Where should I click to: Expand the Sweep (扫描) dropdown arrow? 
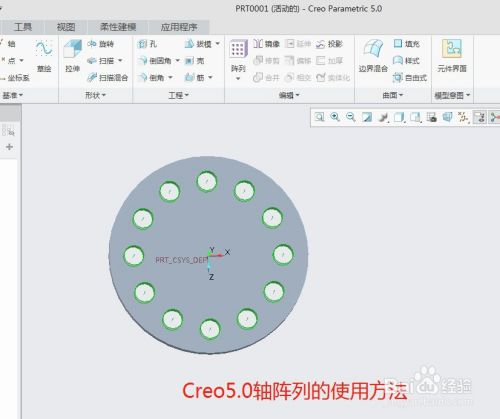(x=120, y=61)
